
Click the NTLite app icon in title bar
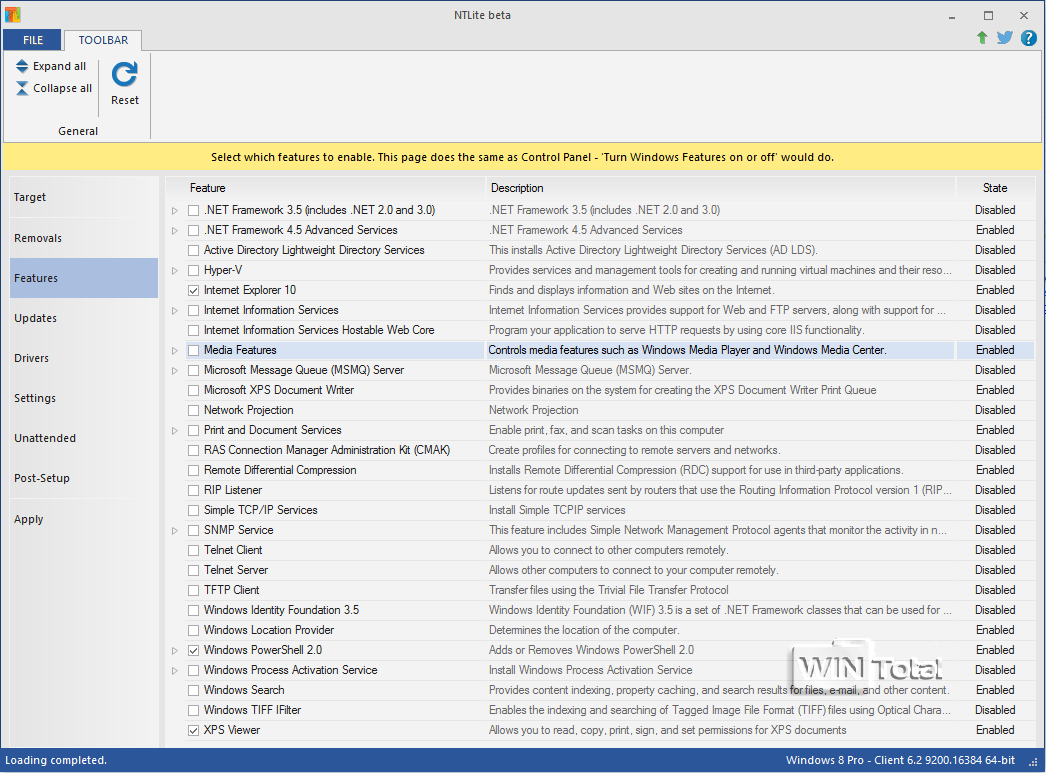point(13,15)
